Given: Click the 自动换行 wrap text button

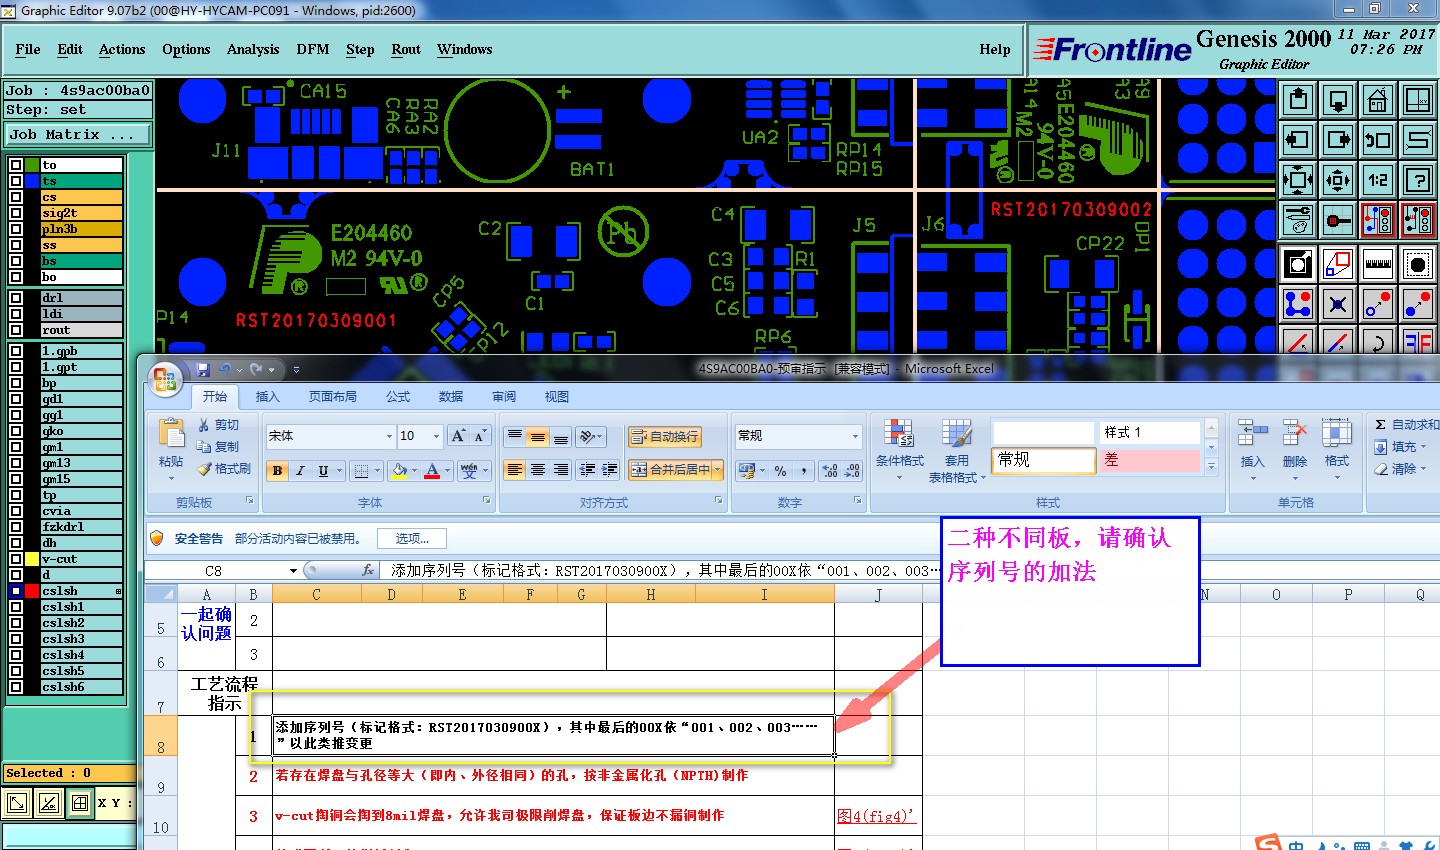Looking at the screenshot, I should [x=664, y=437].
